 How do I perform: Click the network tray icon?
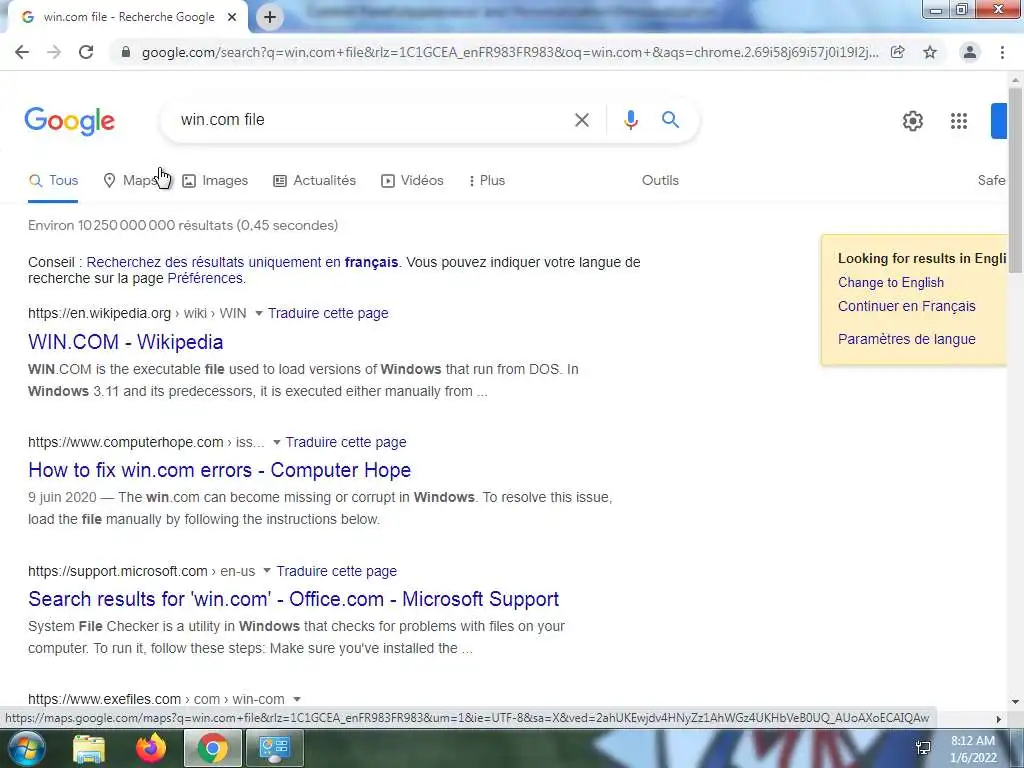923,748
